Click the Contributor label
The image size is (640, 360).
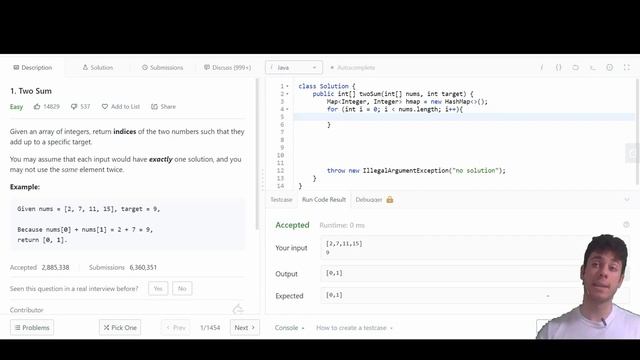point(27,310)
